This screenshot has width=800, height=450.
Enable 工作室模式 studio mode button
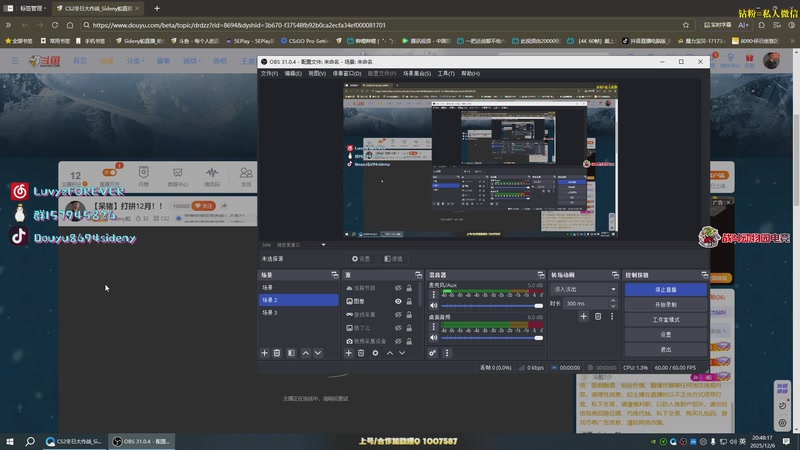(666, 320)
